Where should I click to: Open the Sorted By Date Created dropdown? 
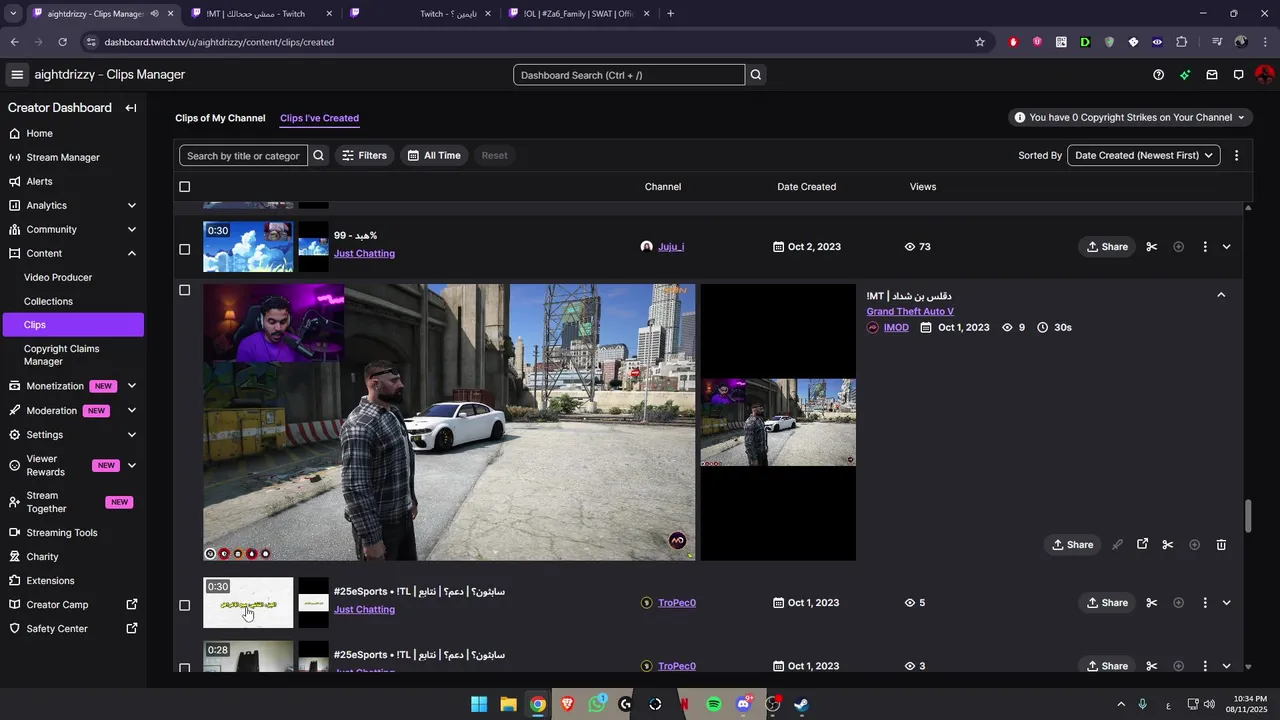(x=1144, y=155)
